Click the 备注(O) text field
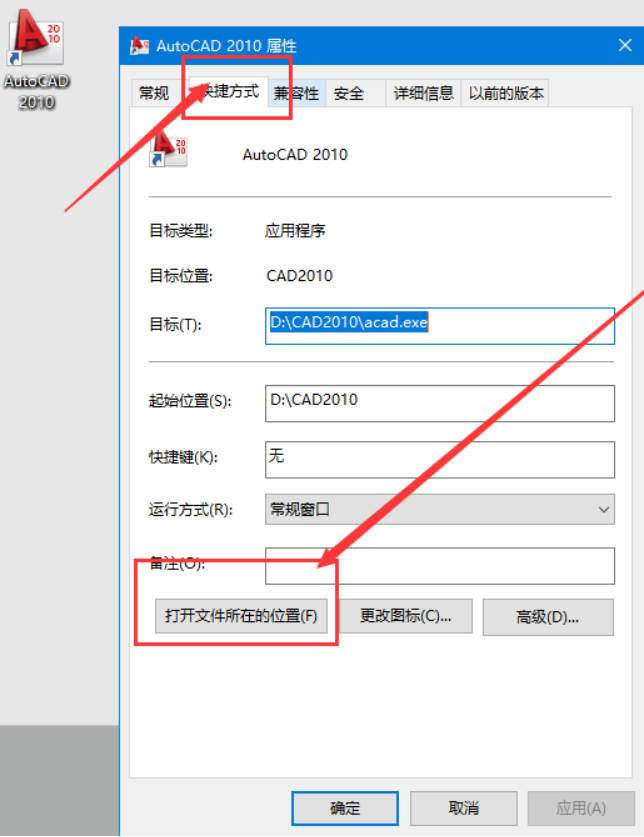Image resolution: width=644 pixels, height=837 pixels. pyautogui.click(x=439, y=565)
